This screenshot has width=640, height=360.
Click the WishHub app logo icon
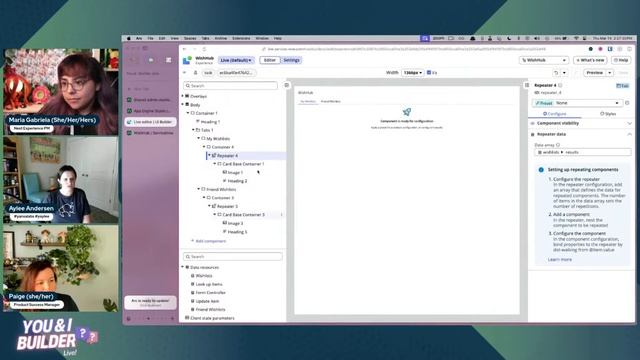click(x=187, y=60)
